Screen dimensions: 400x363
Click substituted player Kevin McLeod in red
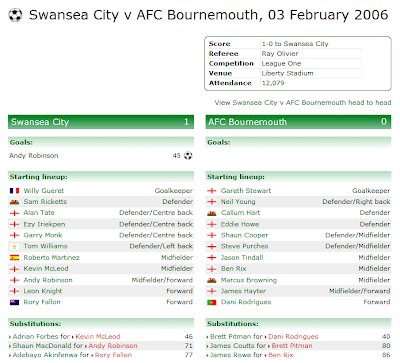click(98, 337)
